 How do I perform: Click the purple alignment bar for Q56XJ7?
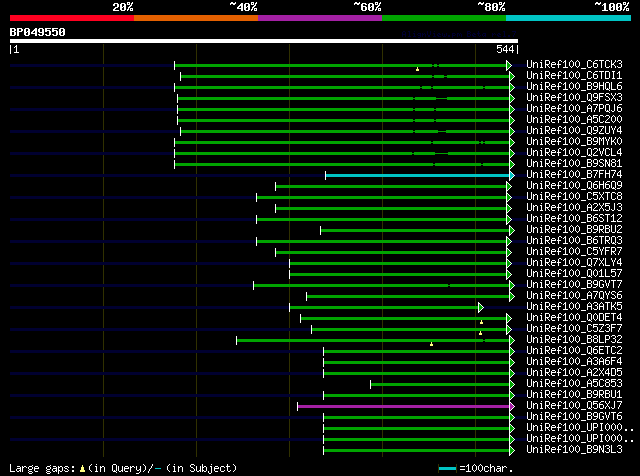403,406
